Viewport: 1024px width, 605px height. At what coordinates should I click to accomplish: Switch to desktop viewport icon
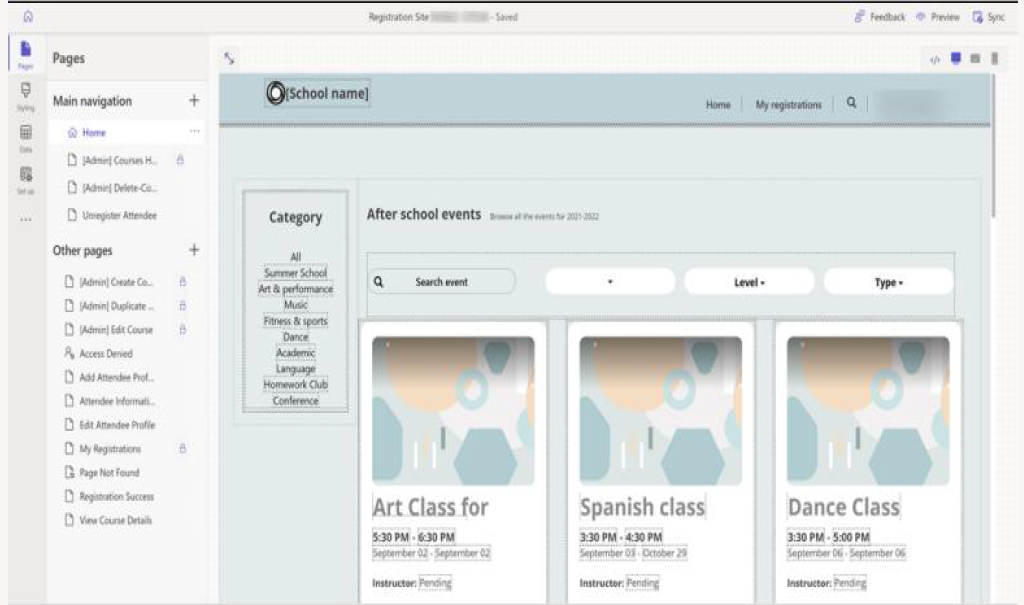pos(956,59)
